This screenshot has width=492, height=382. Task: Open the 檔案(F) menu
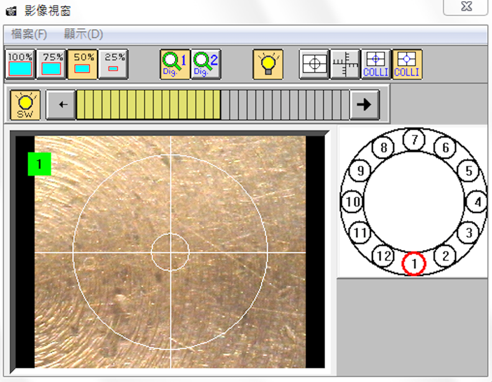click(x=29, y=34)
